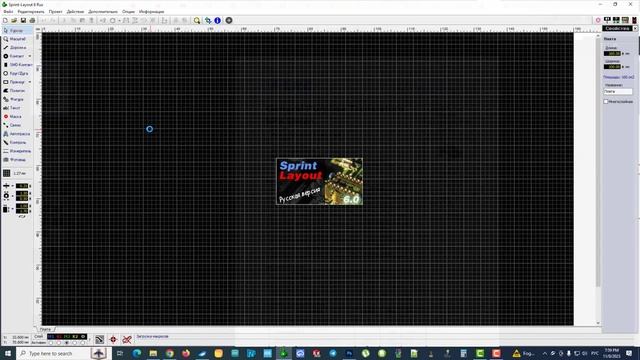The image size is (640, 360).
Task: Toggle visibility via the М1 layer label
Action: tap(51, 337)
